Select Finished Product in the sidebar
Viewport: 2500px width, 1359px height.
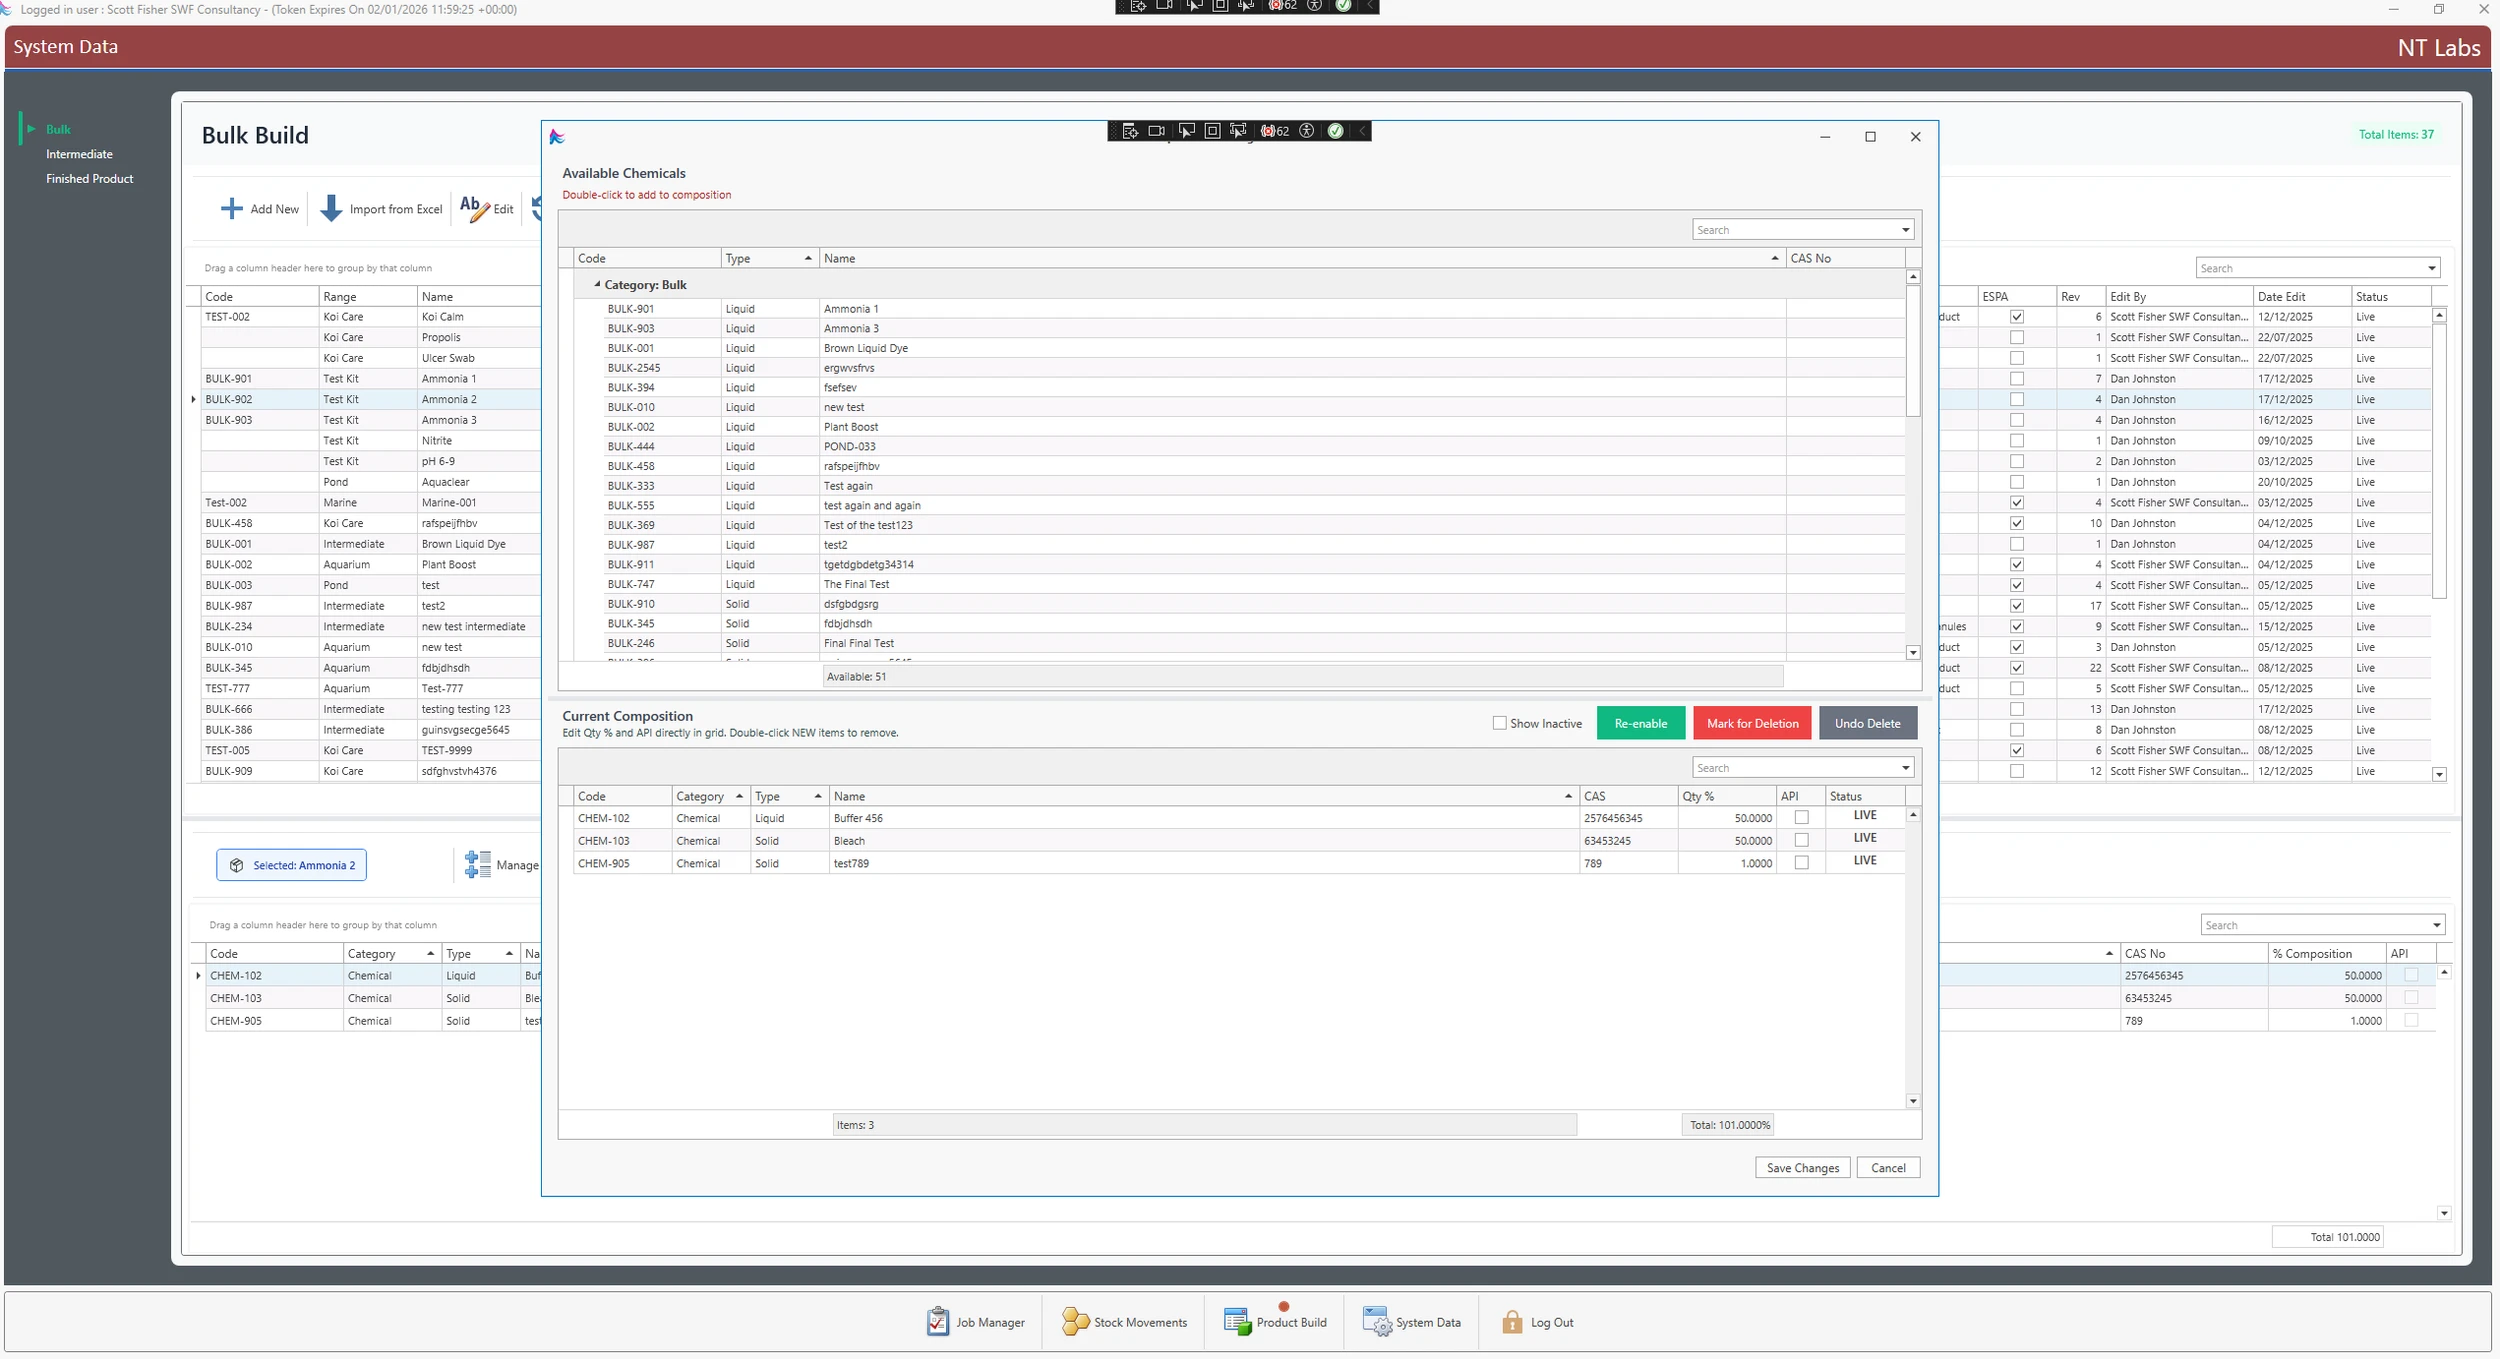pos(89,179)
